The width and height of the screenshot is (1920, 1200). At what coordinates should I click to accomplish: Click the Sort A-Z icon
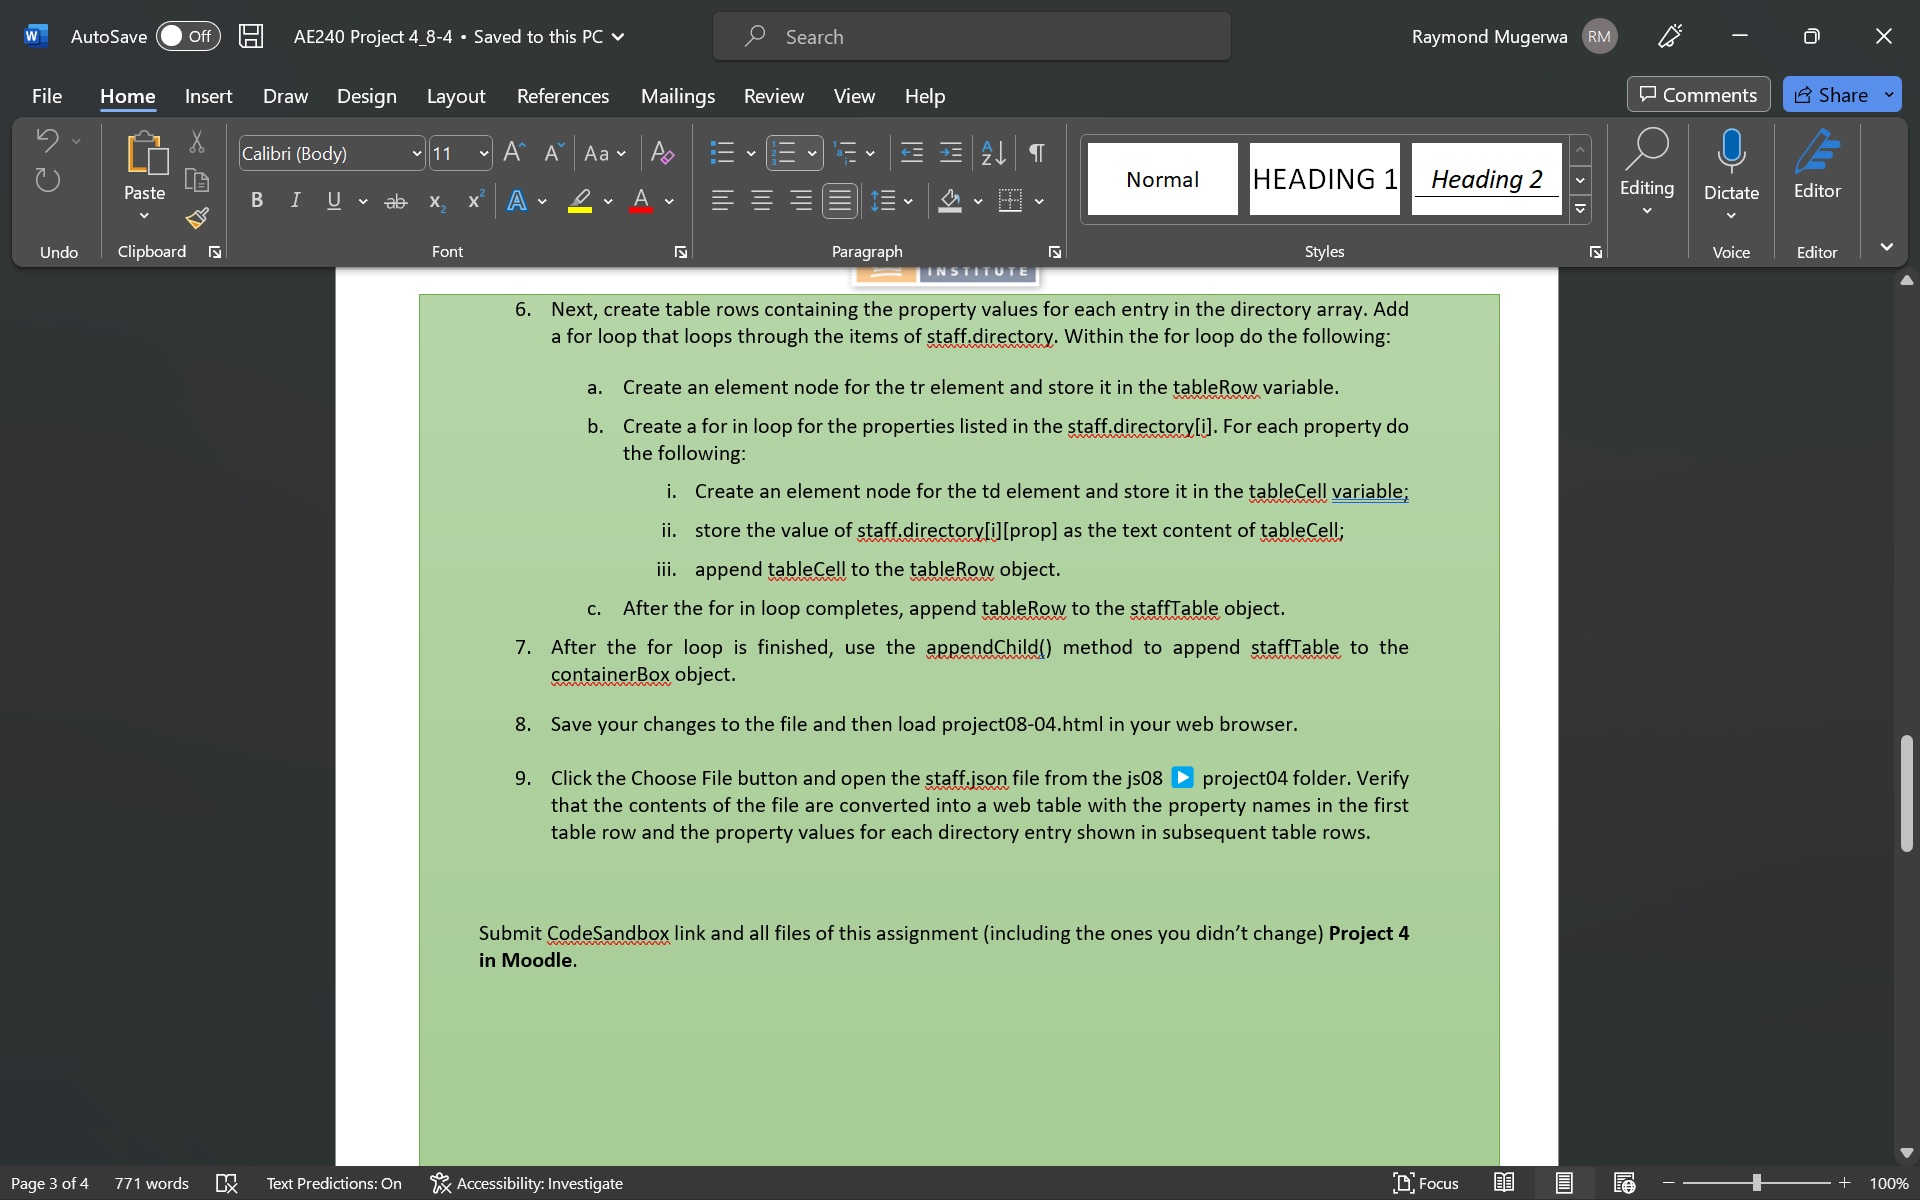point(993,153)
